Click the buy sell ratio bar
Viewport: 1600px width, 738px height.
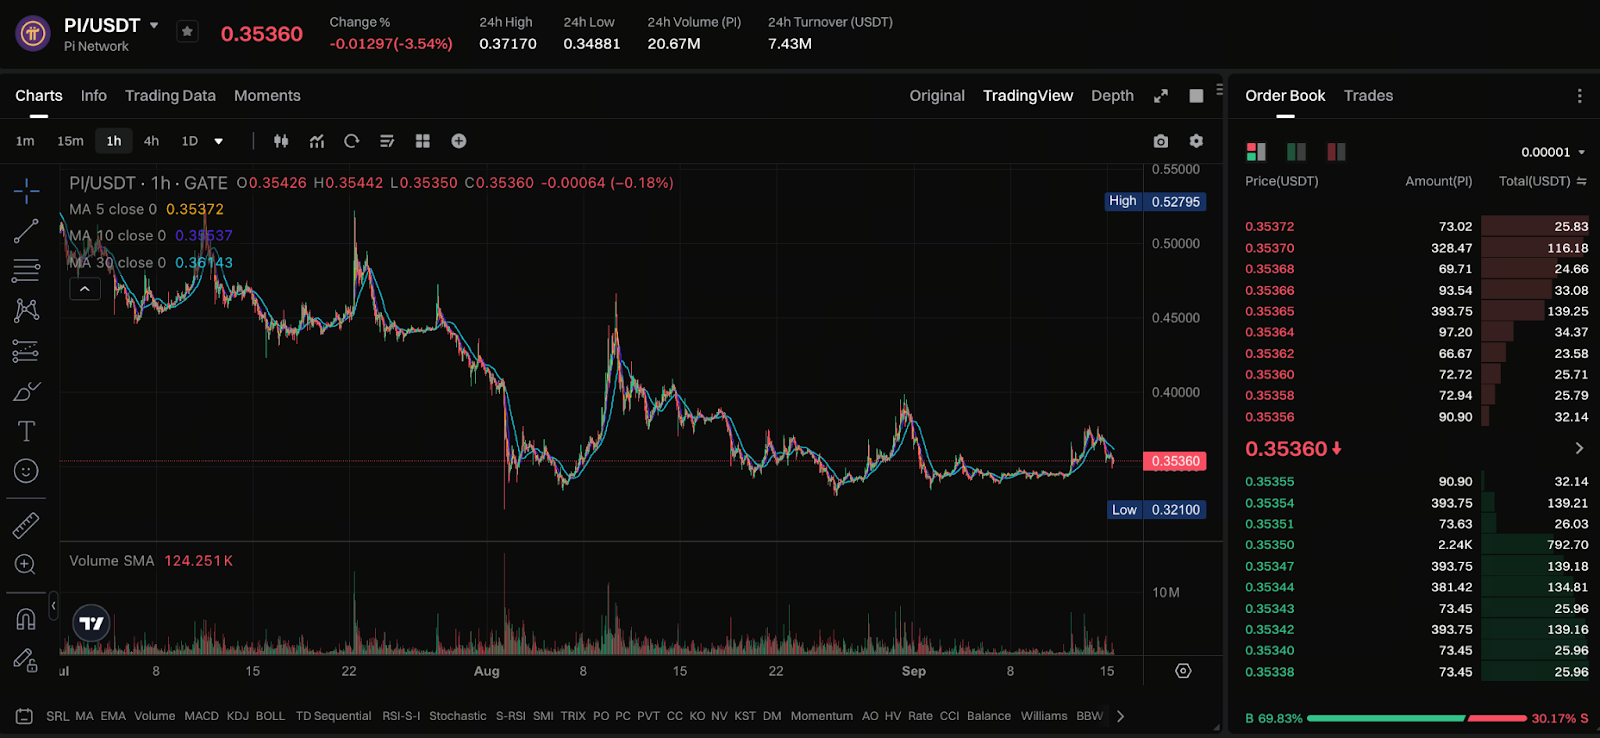(x=1417, y=718)
